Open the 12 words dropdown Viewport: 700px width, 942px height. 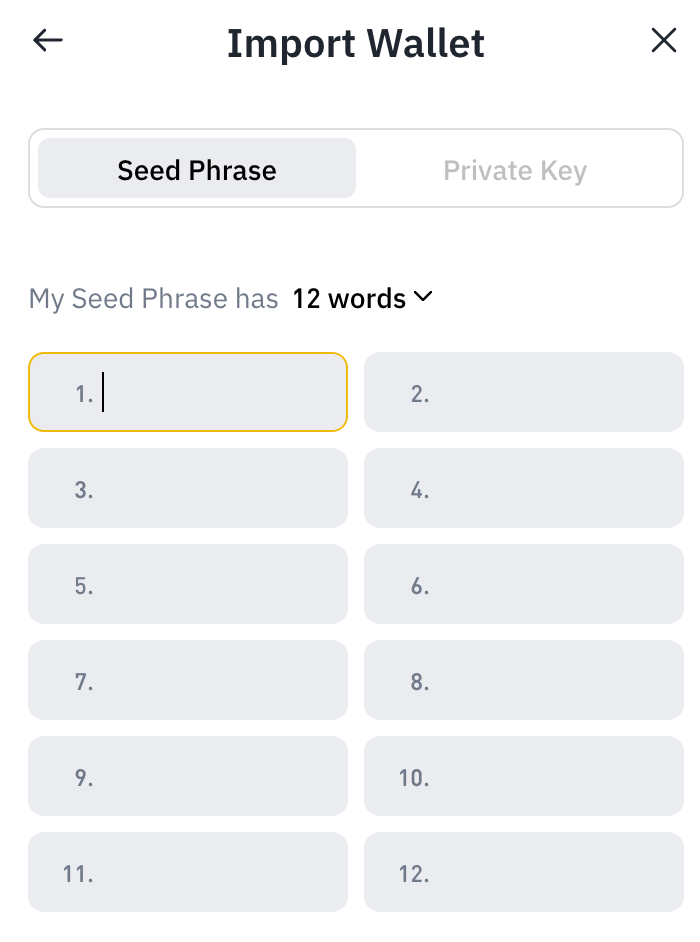[362, 299]
